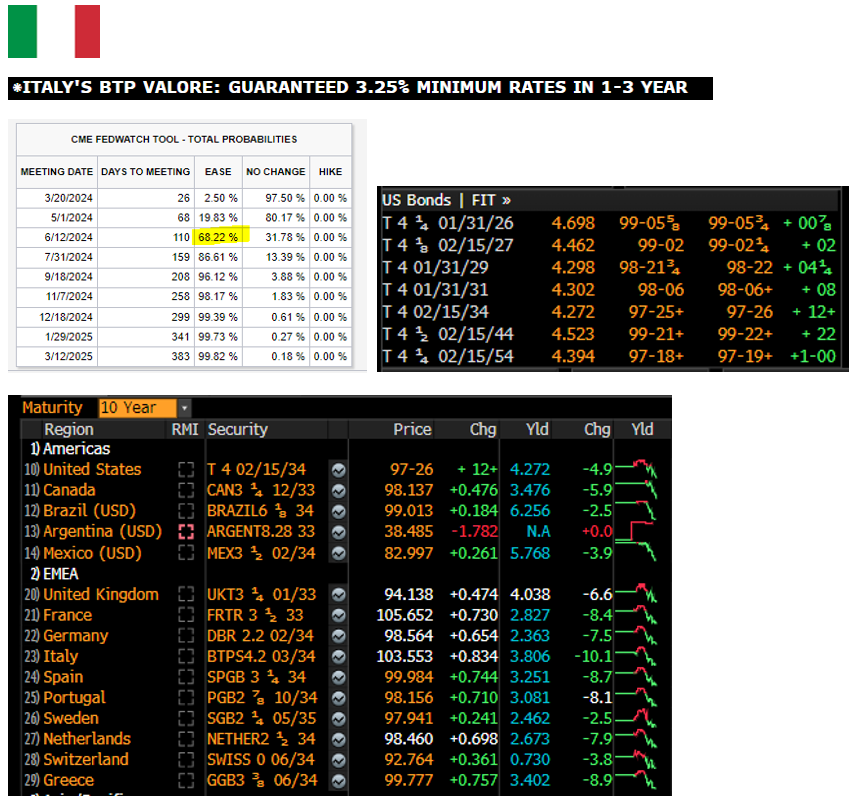
Task: Click the MEETING DATE column header
Action: [57, 172]
